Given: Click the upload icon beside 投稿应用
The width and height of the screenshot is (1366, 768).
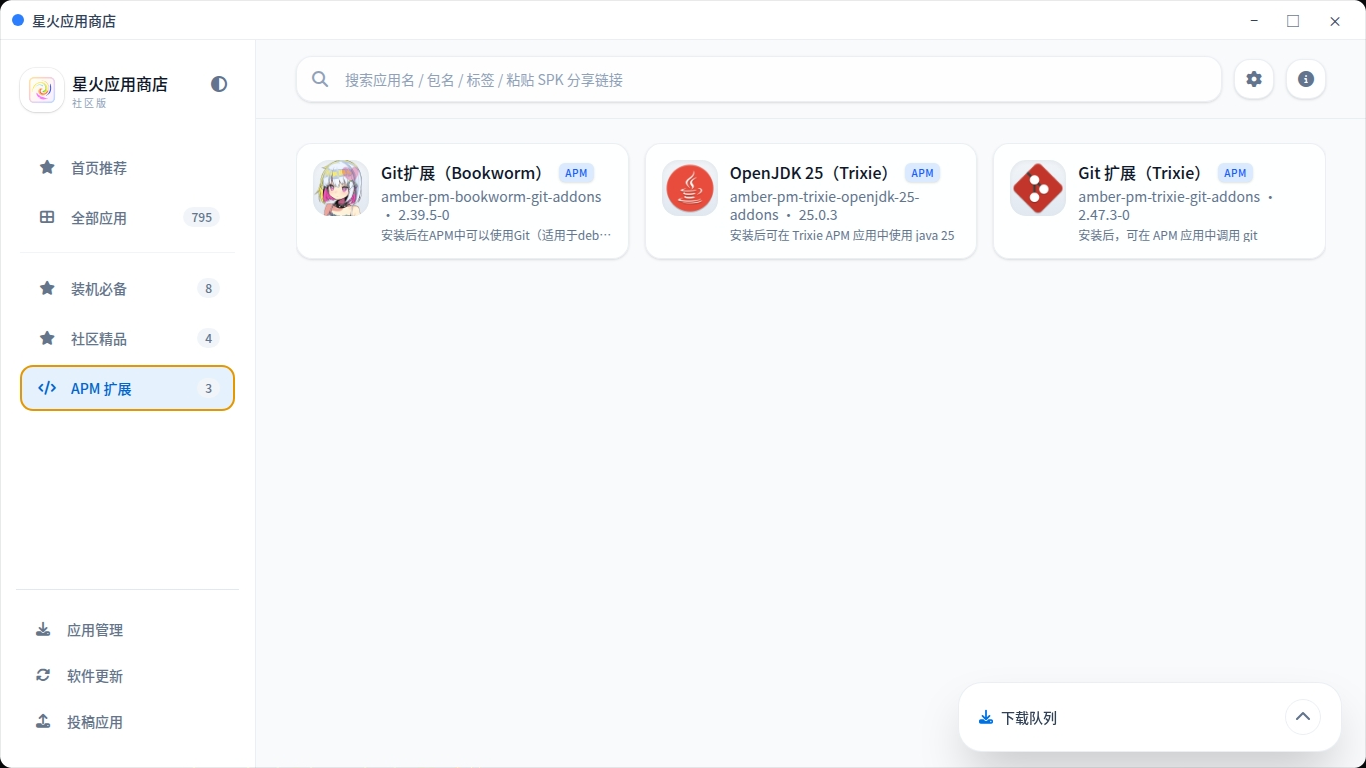Looking at the screenshot, I should point(43,722).
